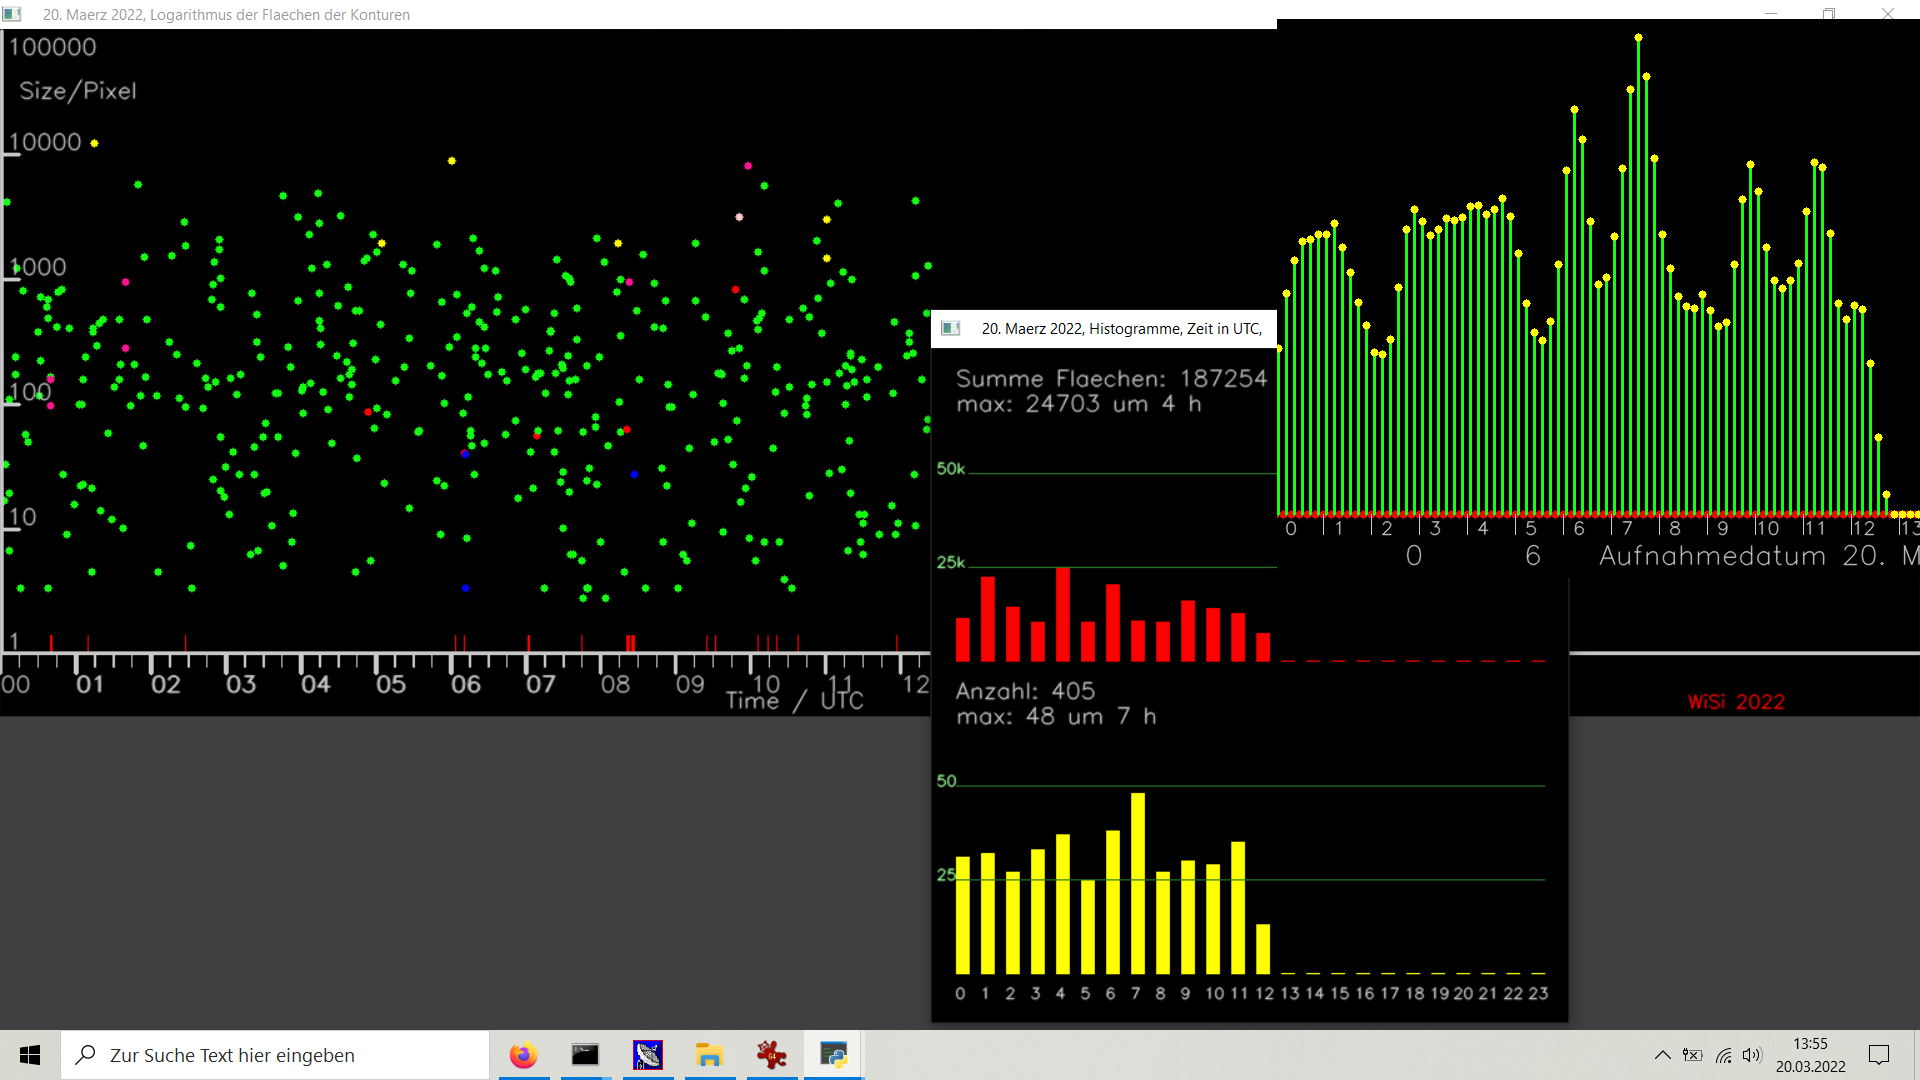The height and width of the screenshot is (1080, 1920).
Task: Open the Windows Start menu
Action: (30, 1055)
